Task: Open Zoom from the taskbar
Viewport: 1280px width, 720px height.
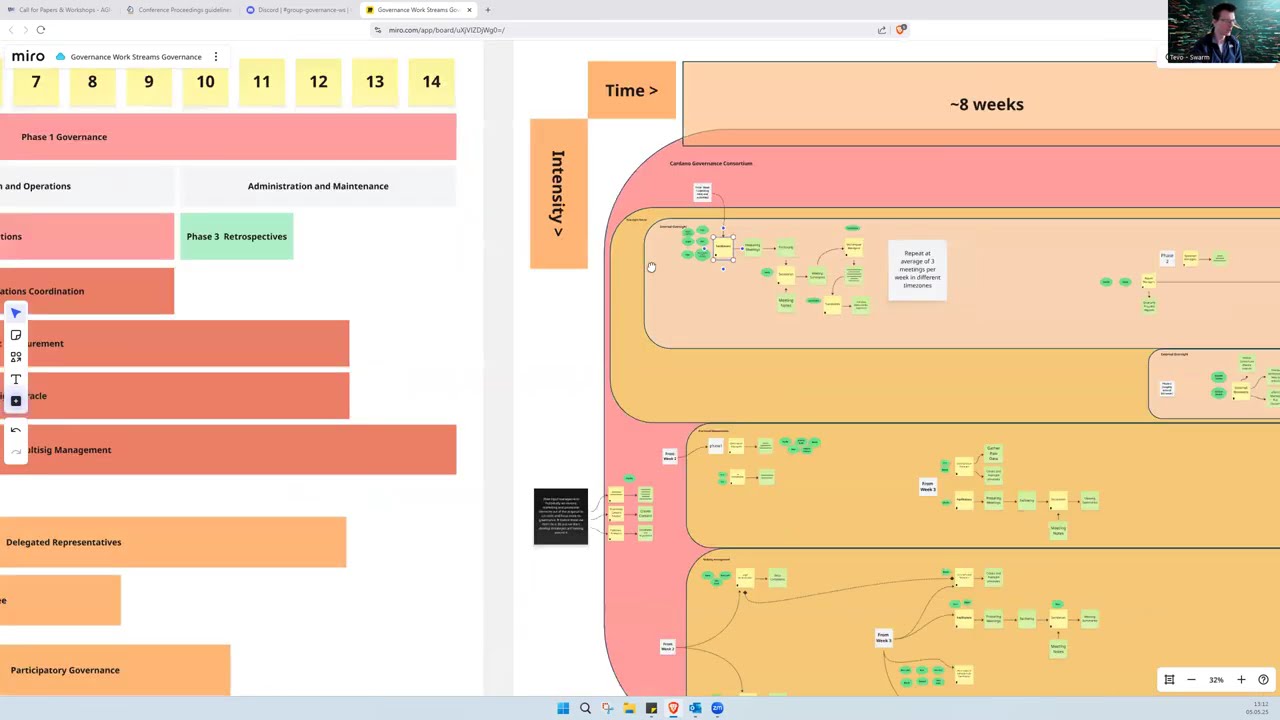Action: (x=717, y=708)
